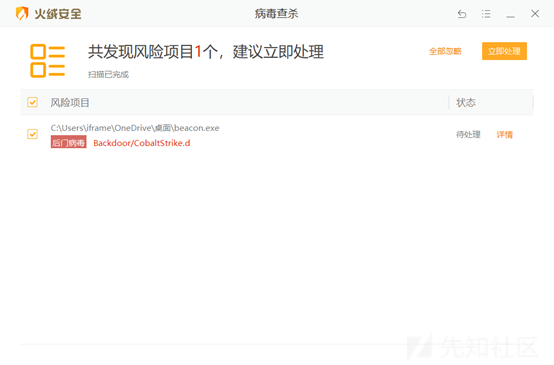The width and height of the screenshot is (554, 365).
Task: Click the back arrow icon in title bar
Action: [x=462, y=14]
